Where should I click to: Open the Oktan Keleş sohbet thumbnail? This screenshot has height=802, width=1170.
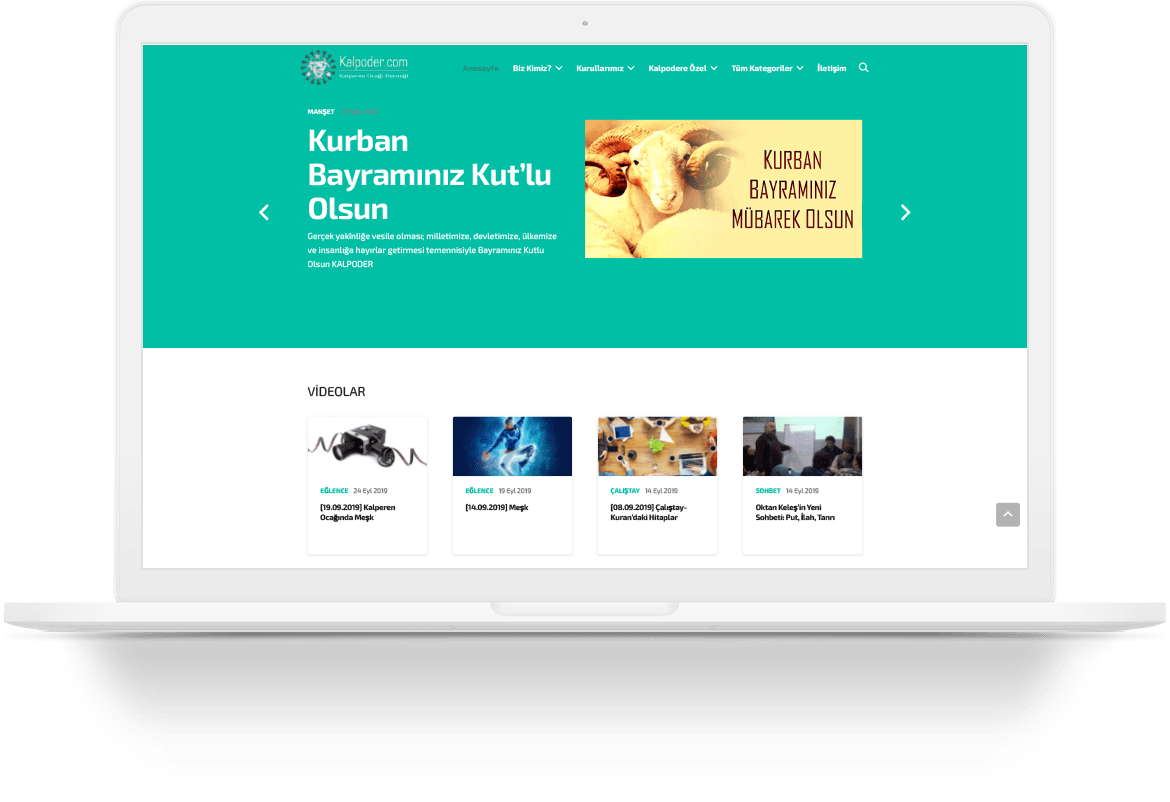click(802, 446)
